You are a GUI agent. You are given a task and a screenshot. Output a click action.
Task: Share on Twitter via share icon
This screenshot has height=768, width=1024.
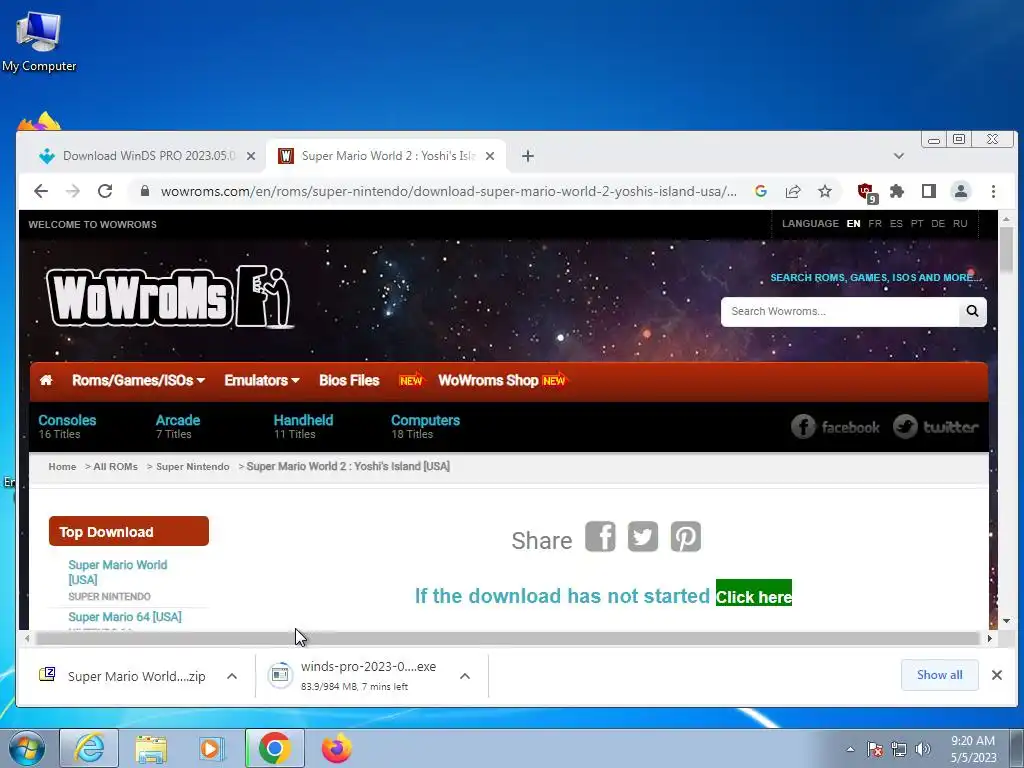click(x=643, y=537)
